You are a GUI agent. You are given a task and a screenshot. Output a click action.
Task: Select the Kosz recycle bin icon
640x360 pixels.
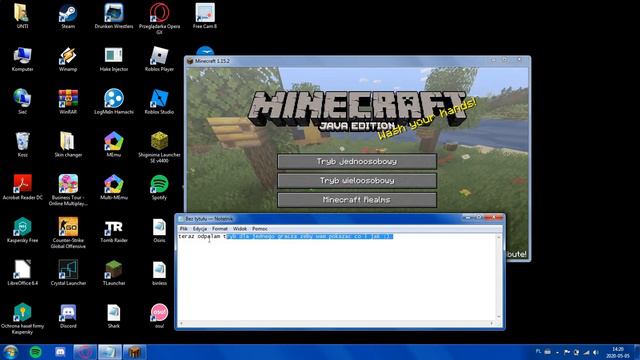[22, 145]
